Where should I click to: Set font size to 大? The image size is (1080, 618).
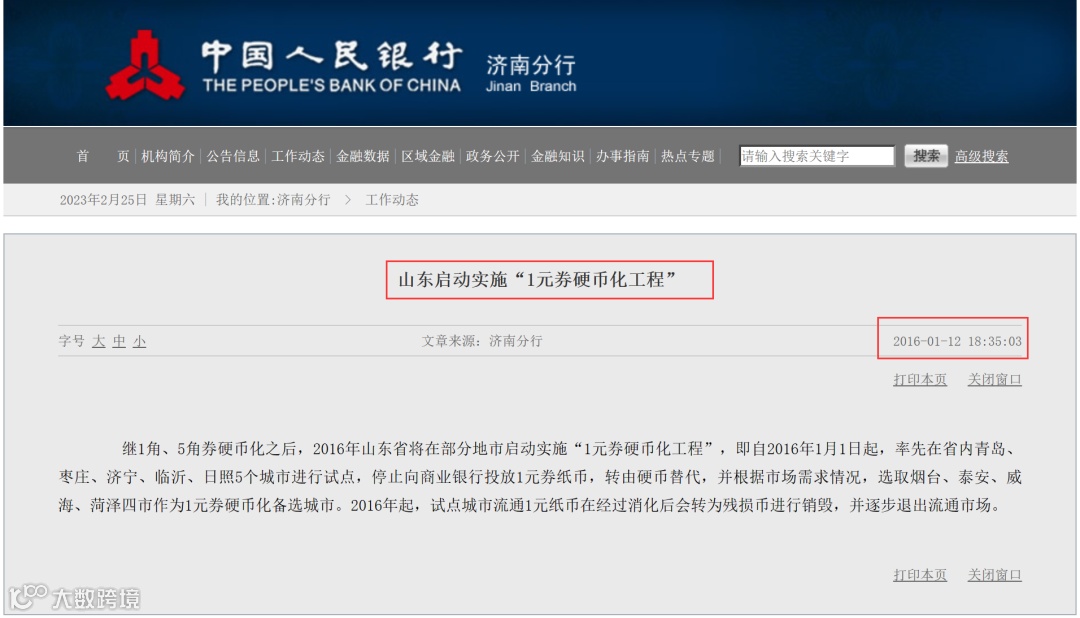coord(98,341)
